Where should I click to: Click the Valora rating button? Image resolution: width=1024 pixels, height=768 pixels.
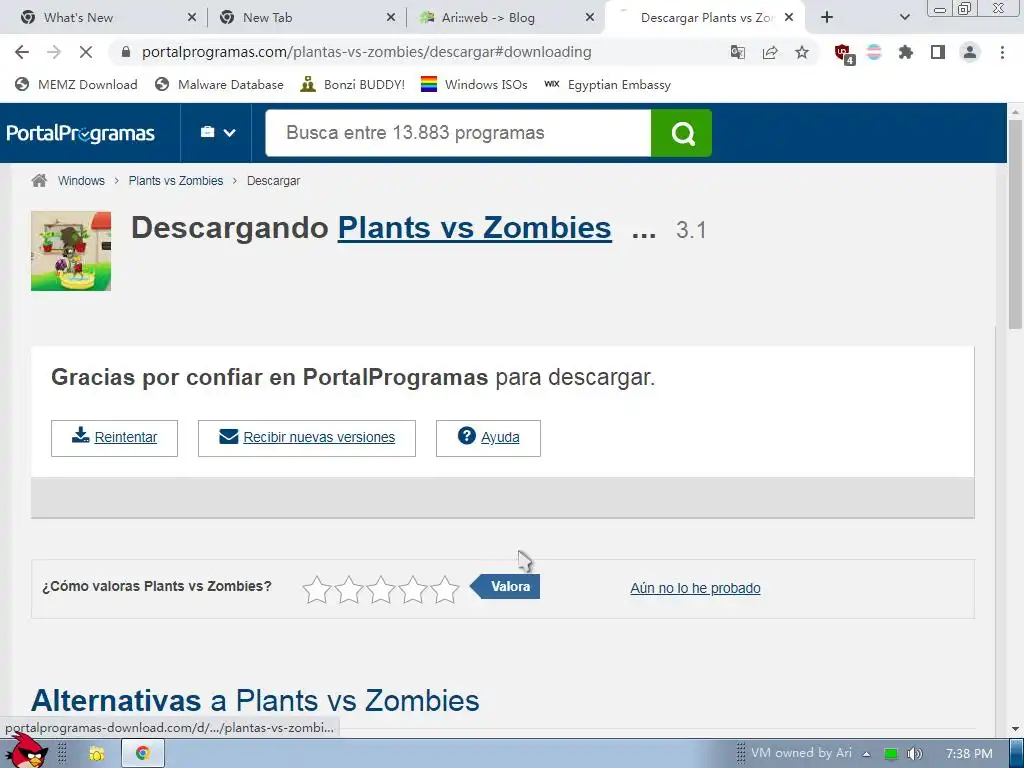click(x=505, y=586)
